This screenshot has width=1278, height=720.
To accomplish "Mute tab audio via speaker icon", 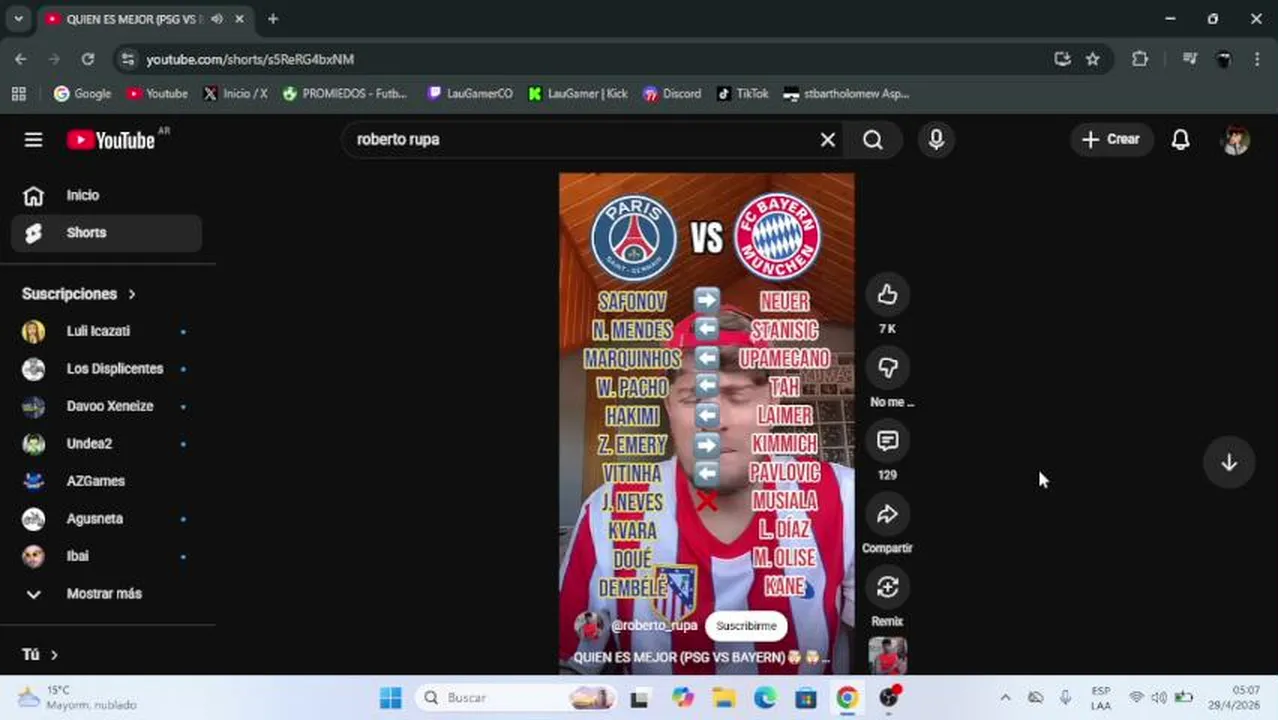I will (x=217, y=19).
